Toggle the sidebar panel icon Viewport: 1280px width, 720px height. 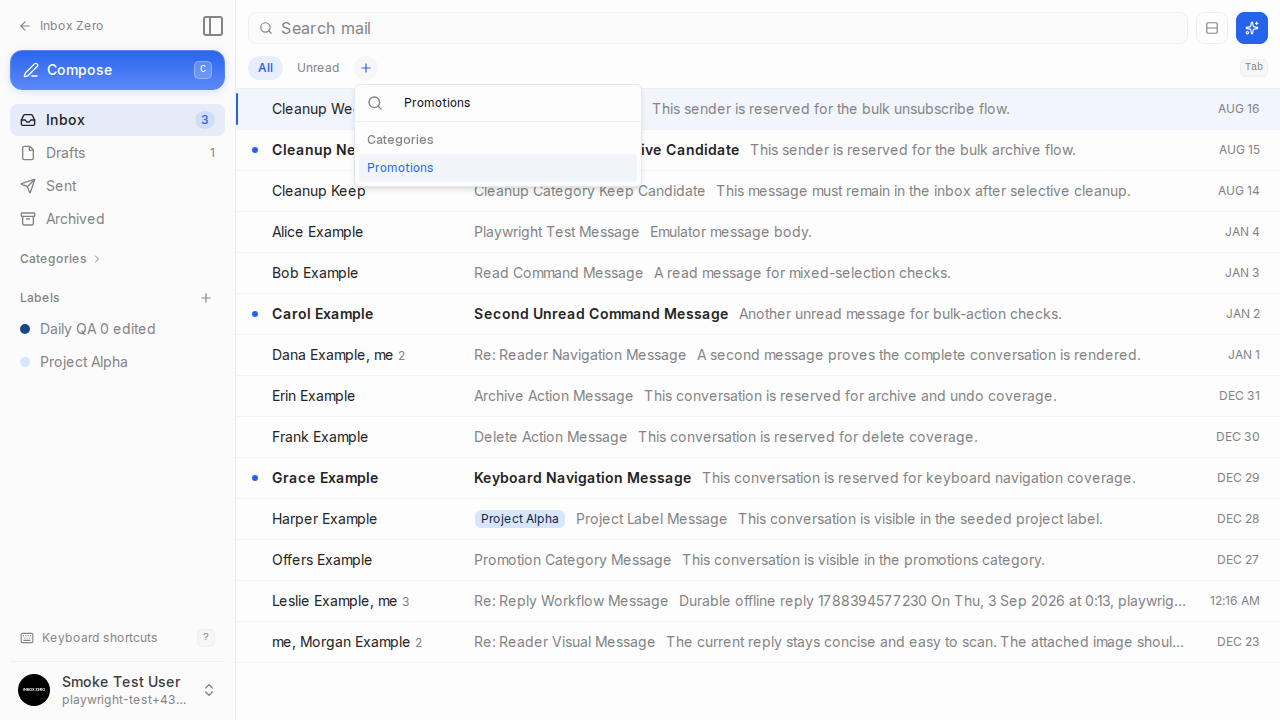coord(212,26)
